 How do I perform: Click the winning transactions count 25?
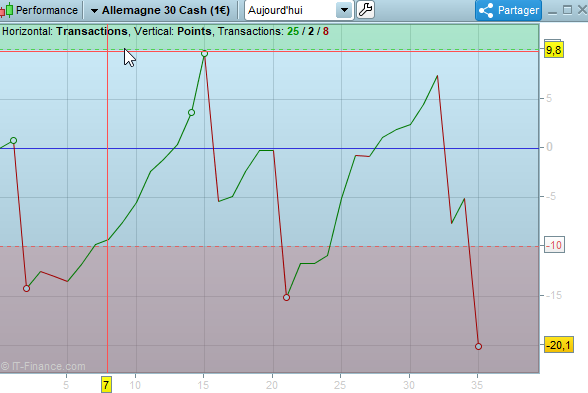coord(293,32)
